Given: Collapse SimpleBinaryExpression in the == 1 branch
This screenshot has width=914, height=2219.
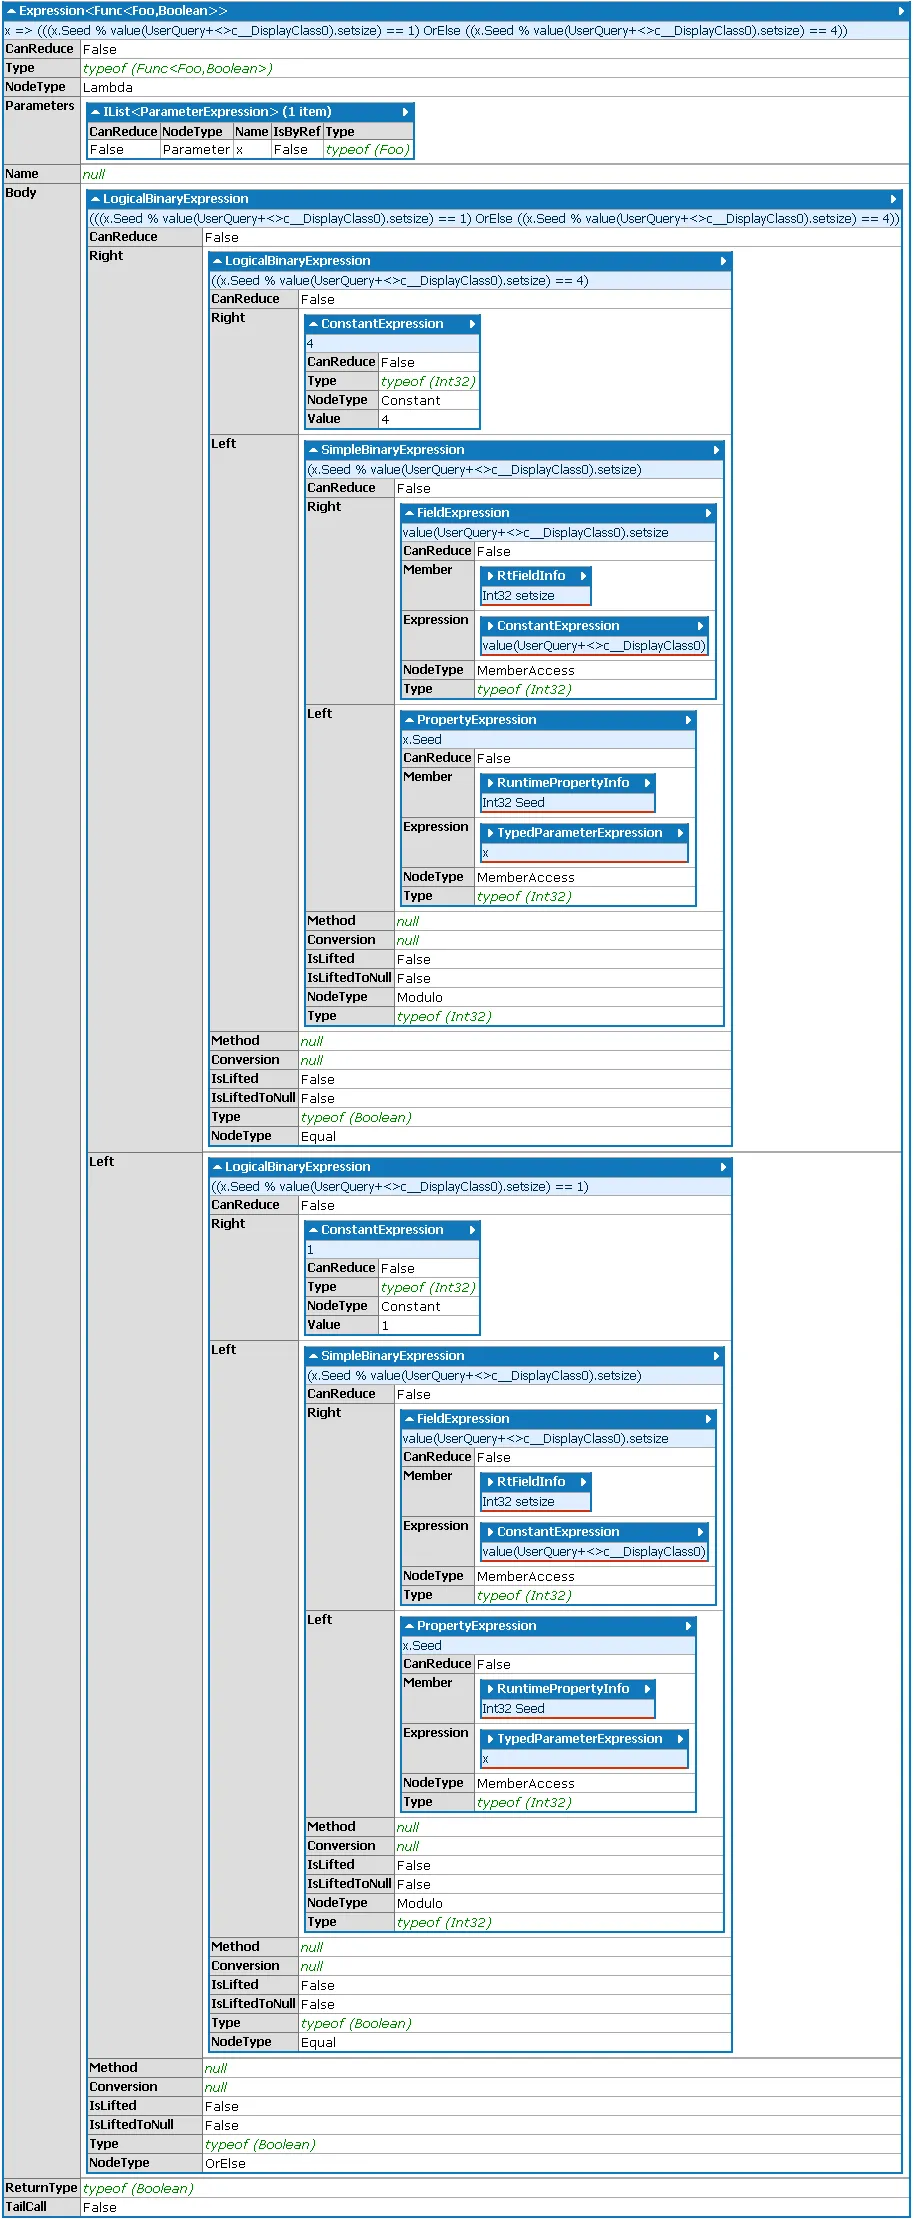Looking at the screenshot, I should 313,1356.
